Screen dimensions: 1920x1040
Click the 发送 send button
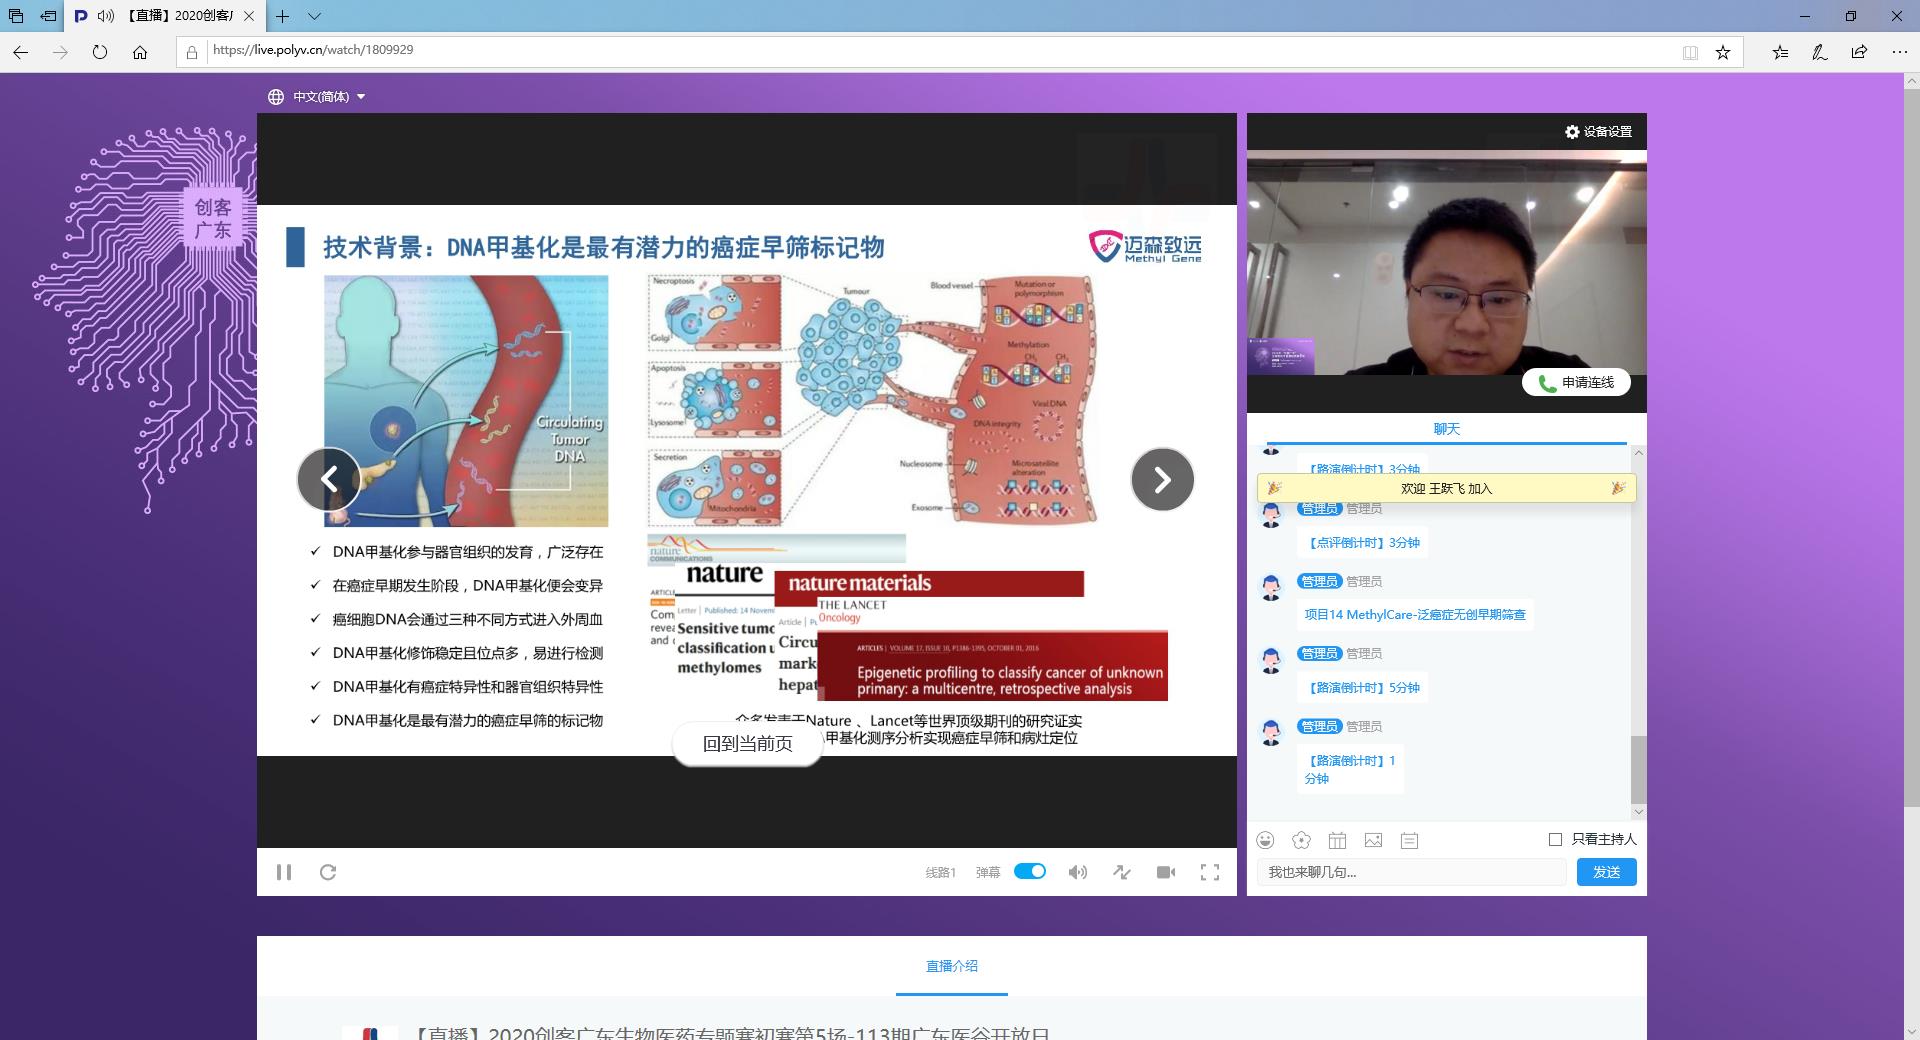[x=1606, y=872]
